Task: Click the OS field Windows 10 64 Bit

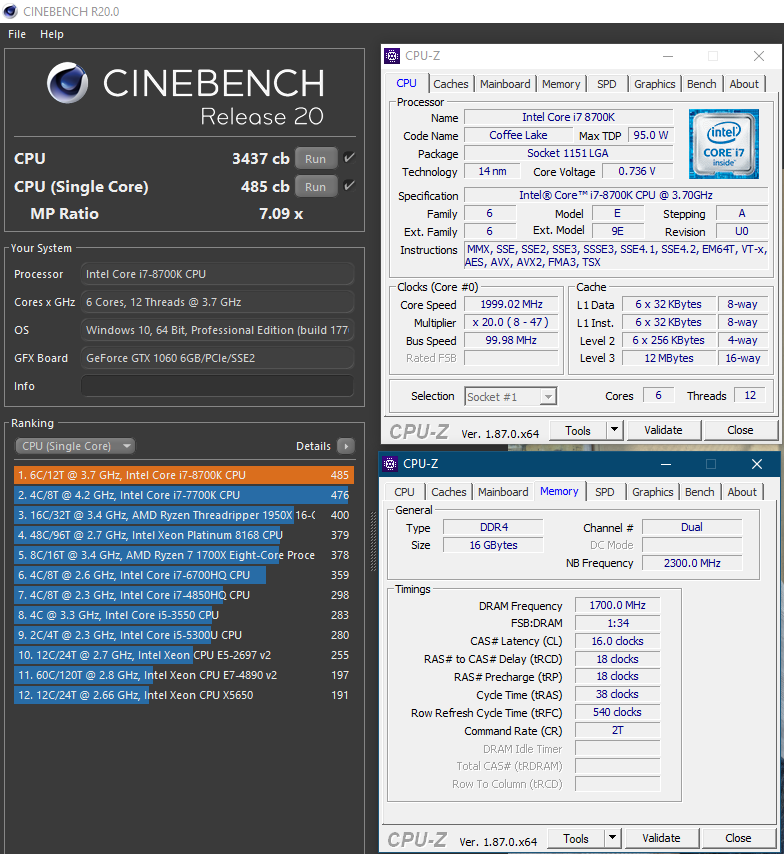Action: [x=217, y=330]
